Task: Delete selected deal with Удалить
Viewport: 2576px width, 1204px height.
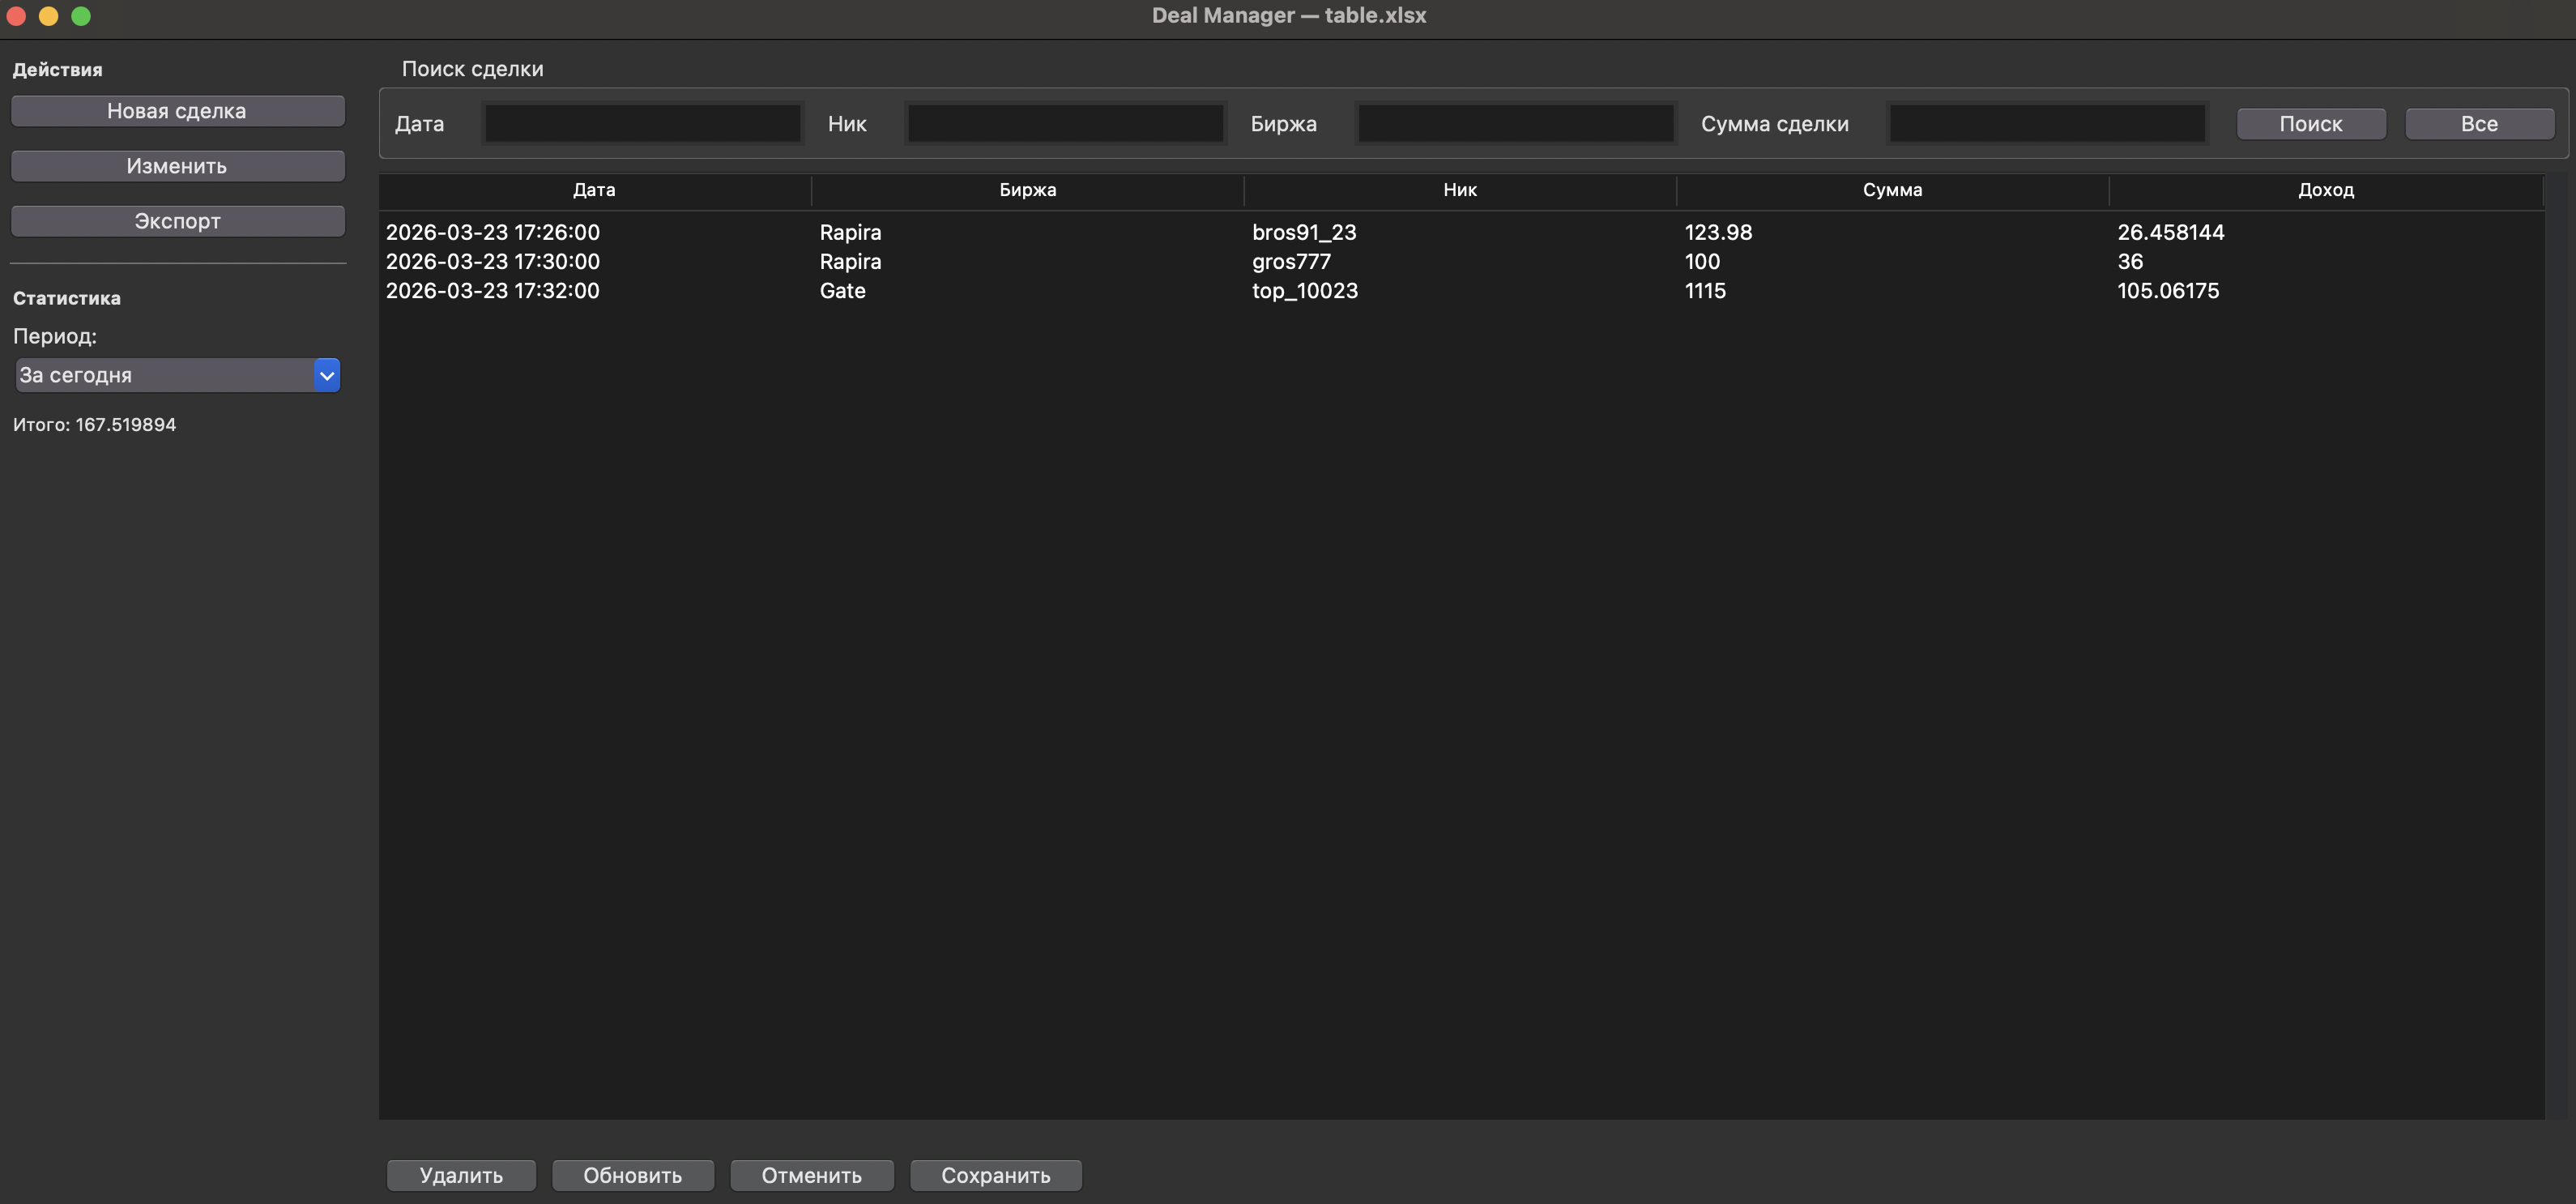Action: tap(461, 1176)
